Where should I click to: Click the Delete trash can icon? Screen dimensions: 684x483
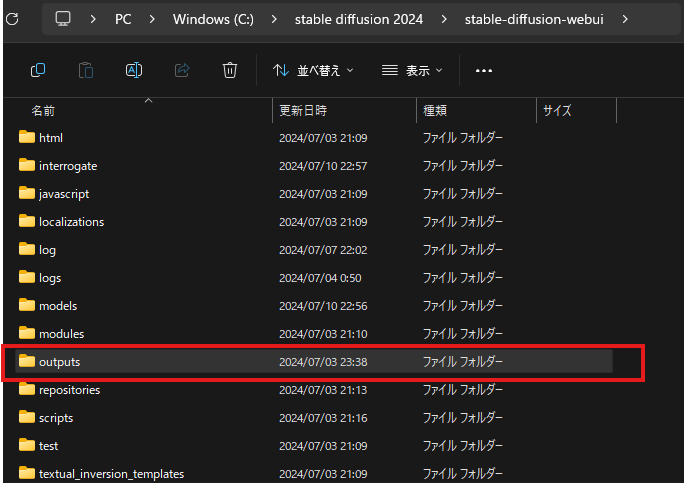pyautogui.click(x=230, y=70)
